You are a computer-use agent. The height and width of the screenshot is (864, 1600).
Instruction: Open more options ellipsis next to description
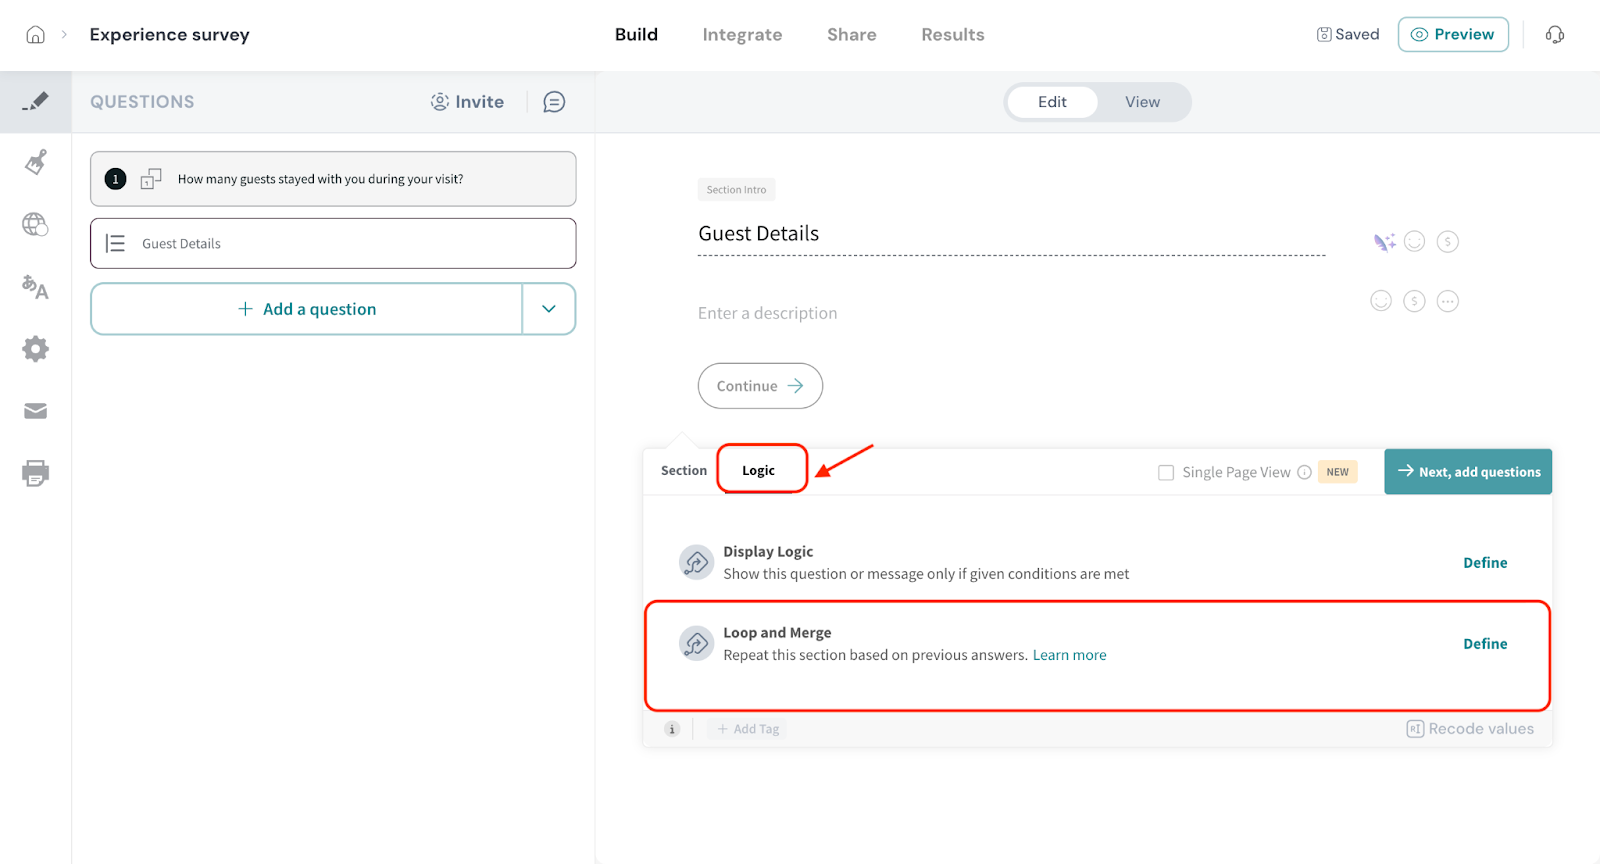[1447, 301]
